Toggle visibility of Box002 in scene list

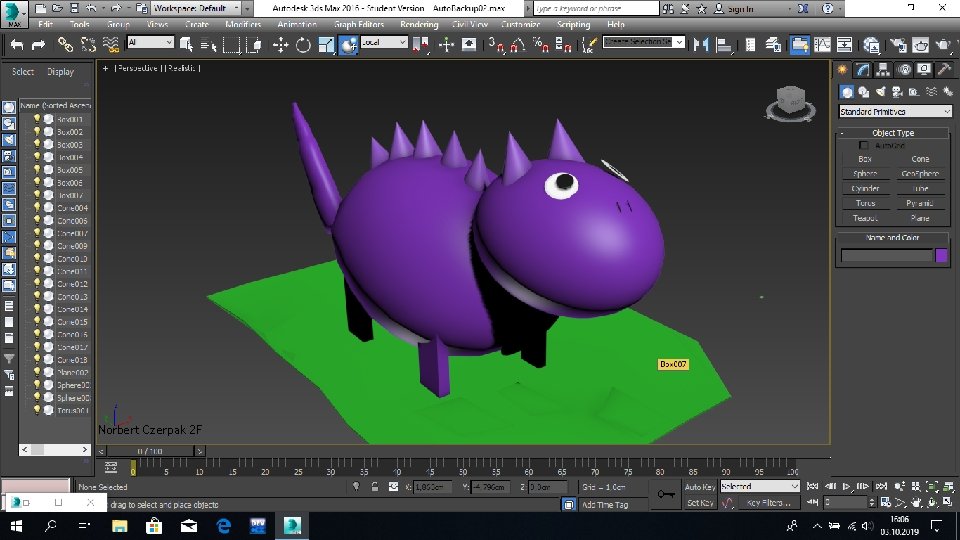point(37,131)
